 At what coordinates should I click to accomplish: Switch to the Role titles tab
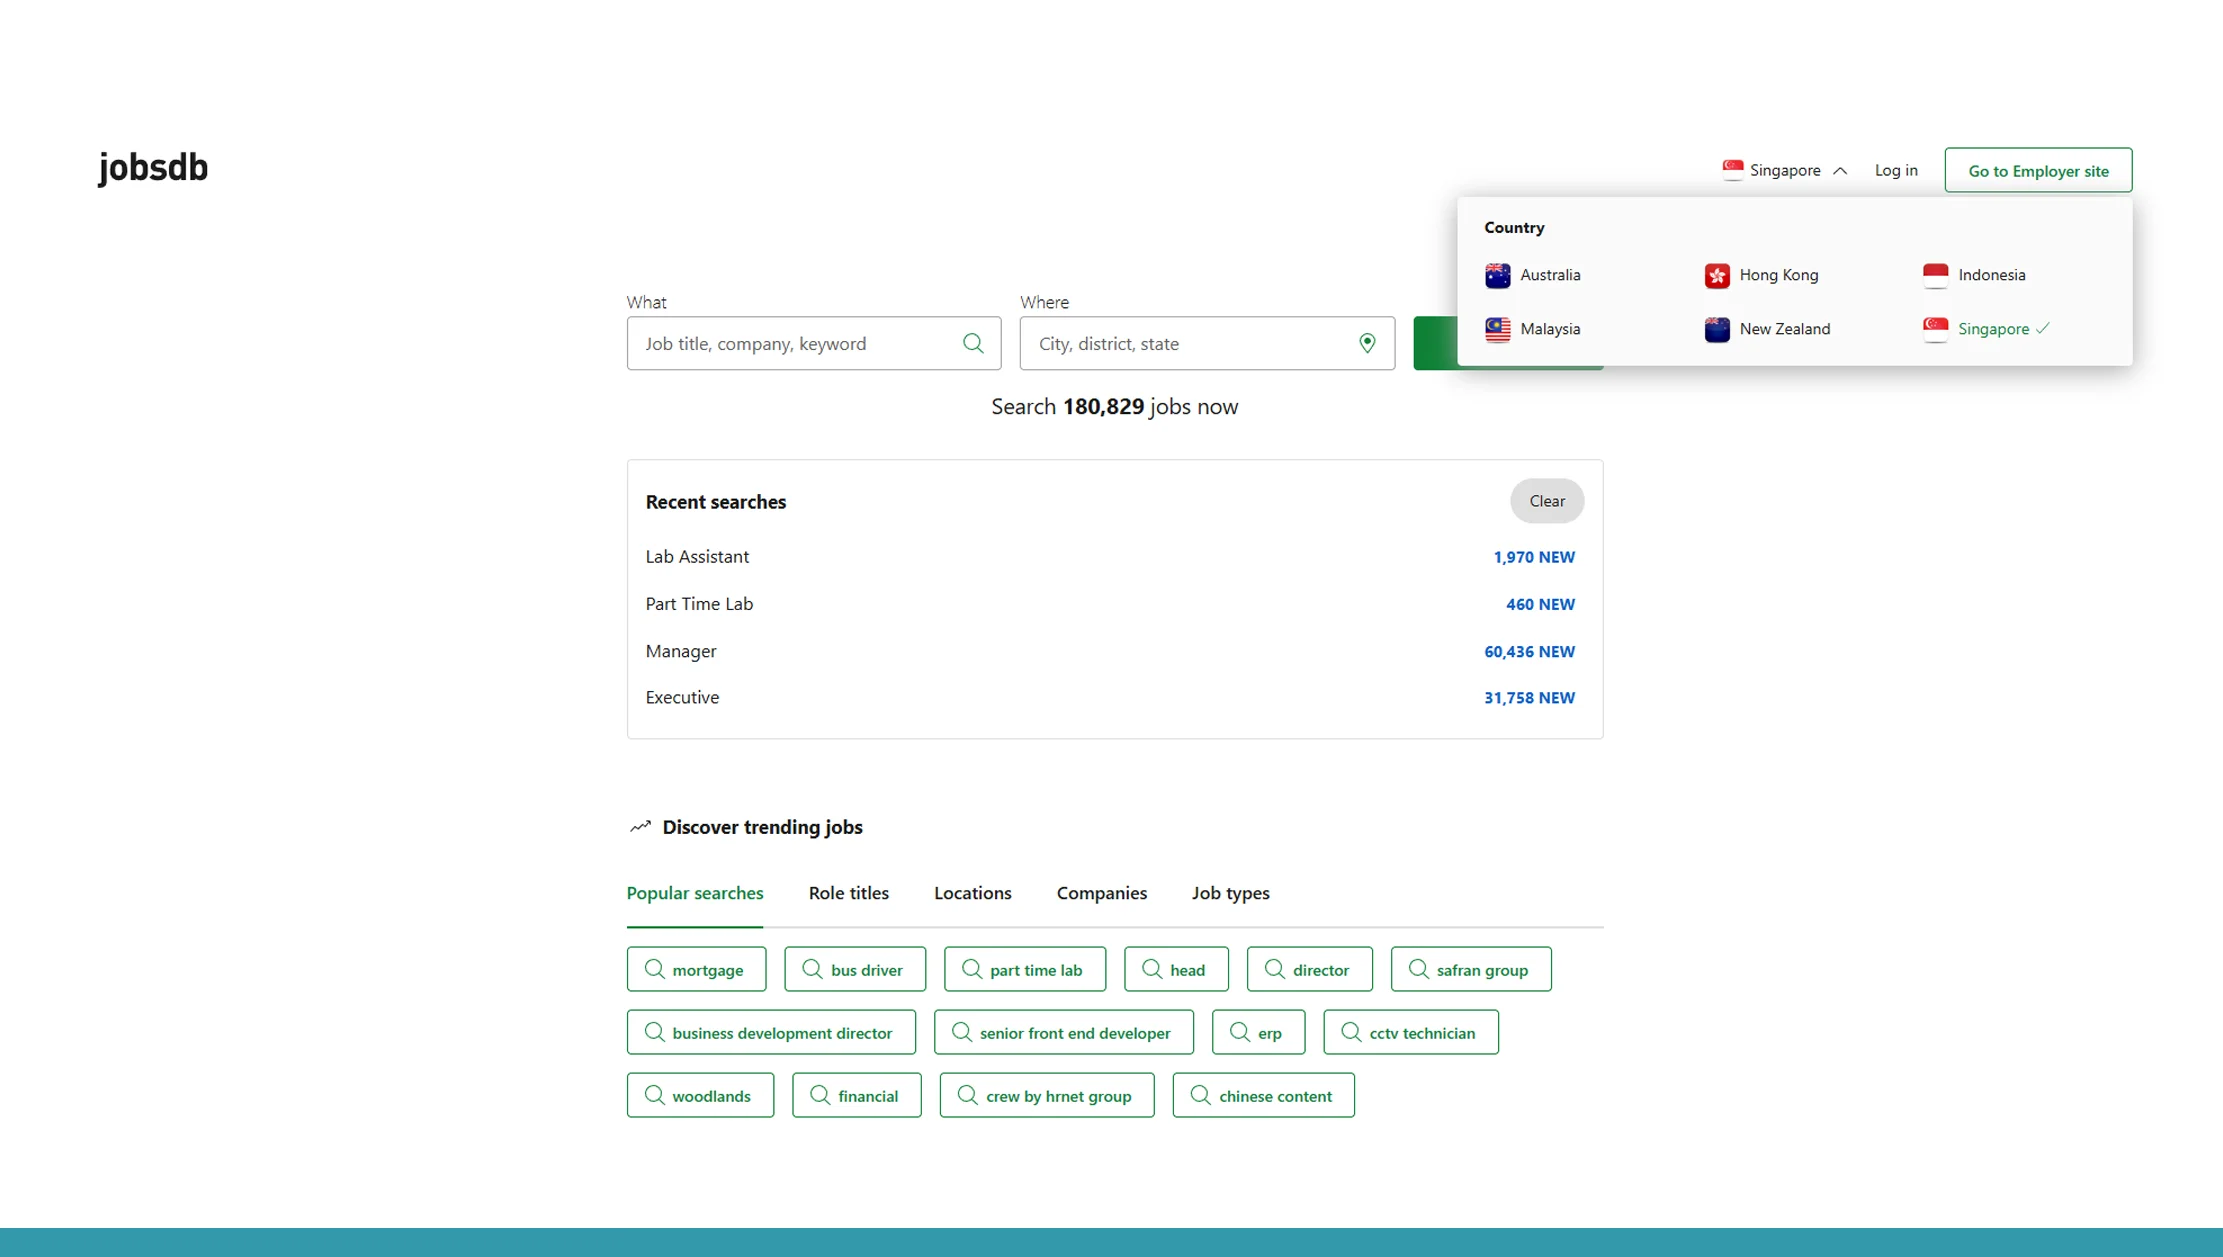(848, 893)
